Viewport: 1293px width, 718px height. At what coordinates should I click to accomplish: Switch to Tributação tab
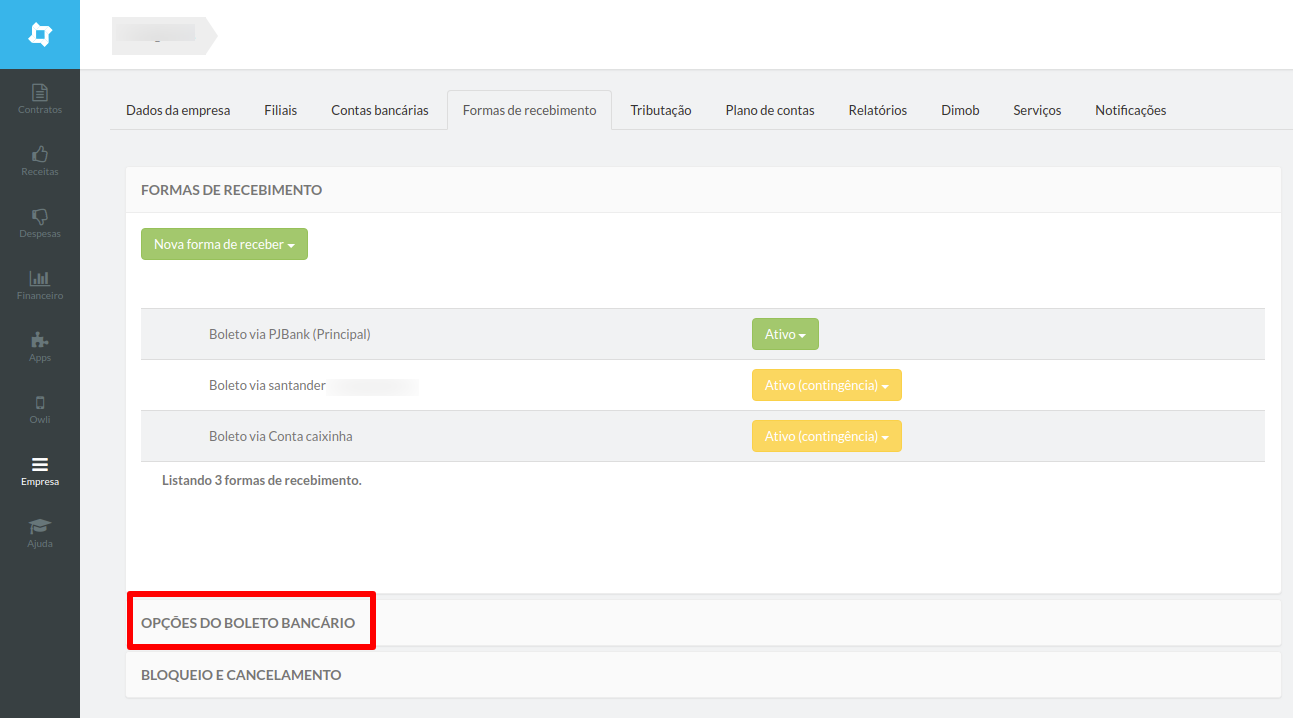click(x=661, y=110)
